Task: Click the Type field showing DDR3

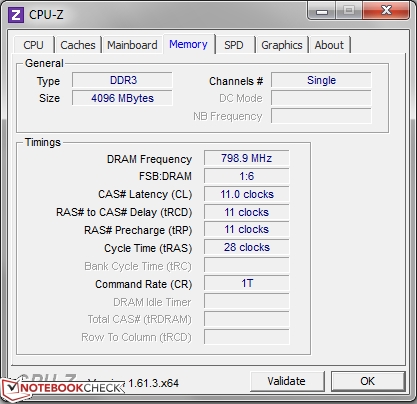Action: click(122, 80)
